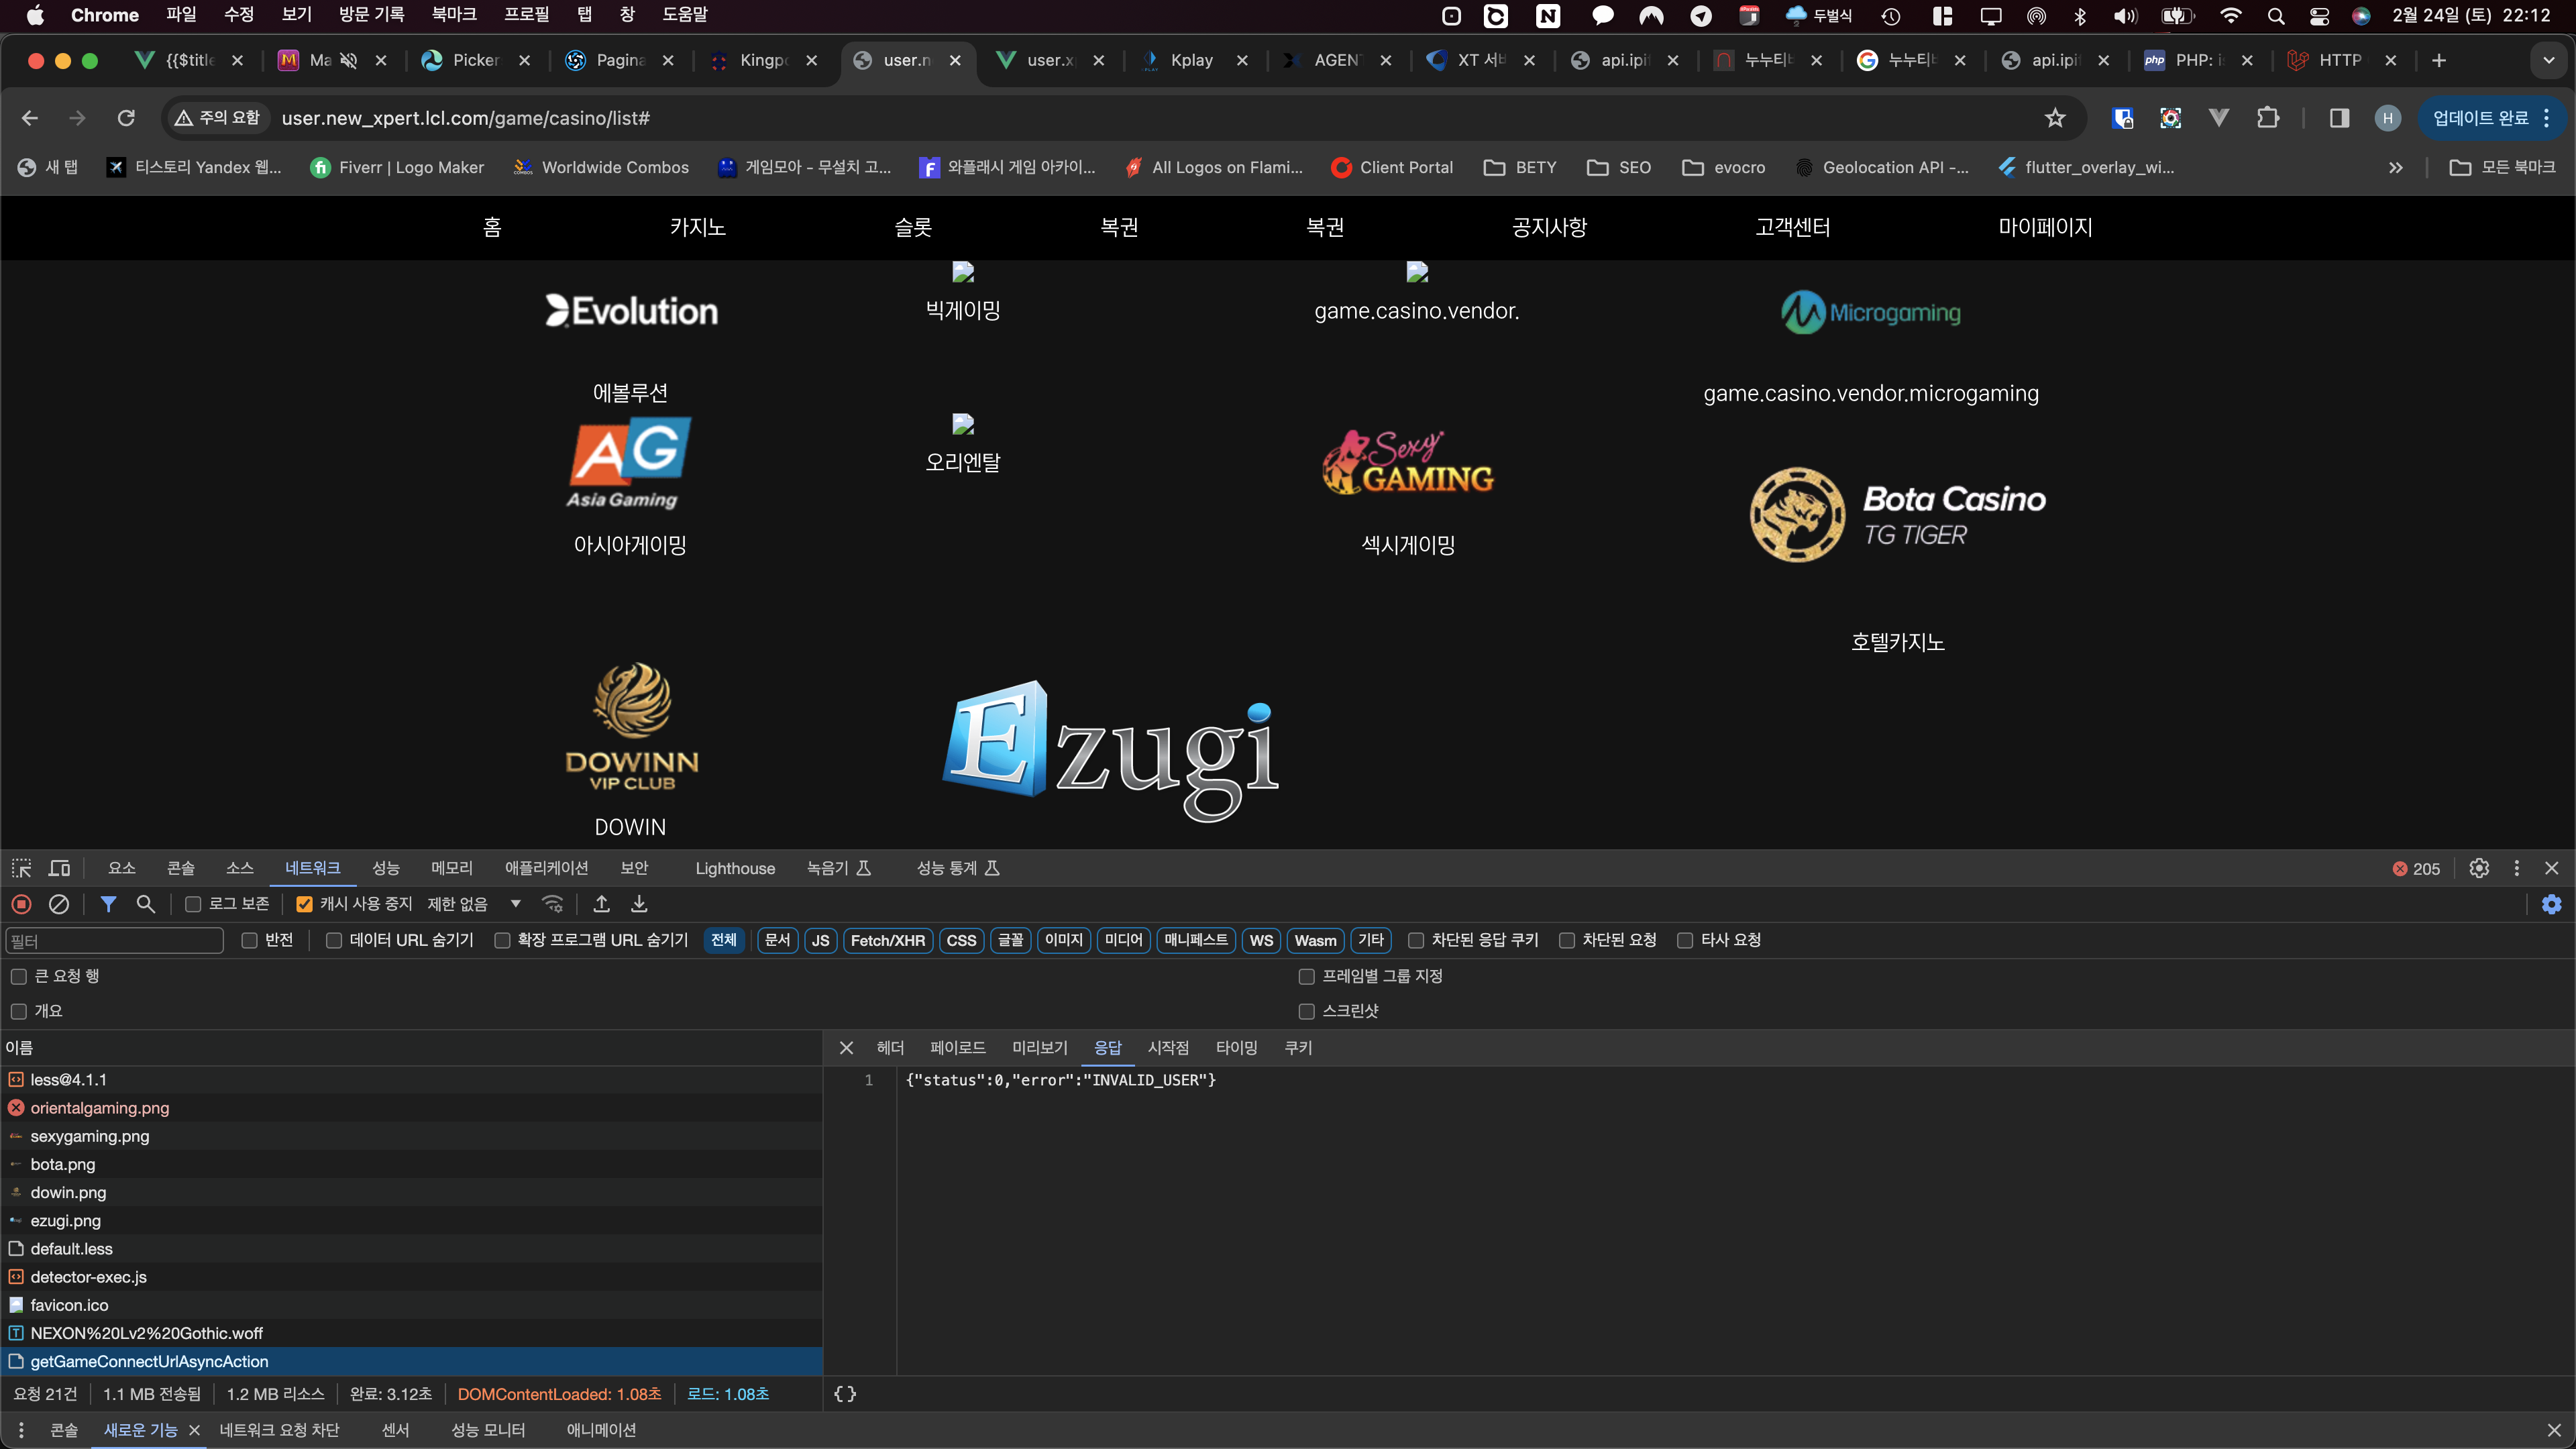Open the Chrome 북마크 menu in menu bar
Viewport: 2576px width, 1449px height.
coord(454,15)
